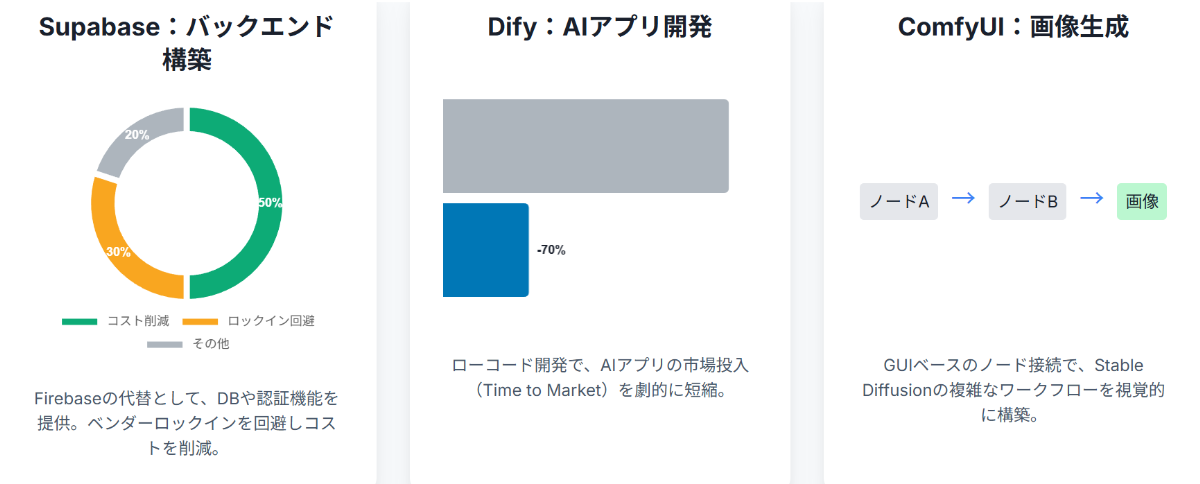Toggle the コスト削減 legend label
This screenshot has width=1200, height=484.
[138, 321]
